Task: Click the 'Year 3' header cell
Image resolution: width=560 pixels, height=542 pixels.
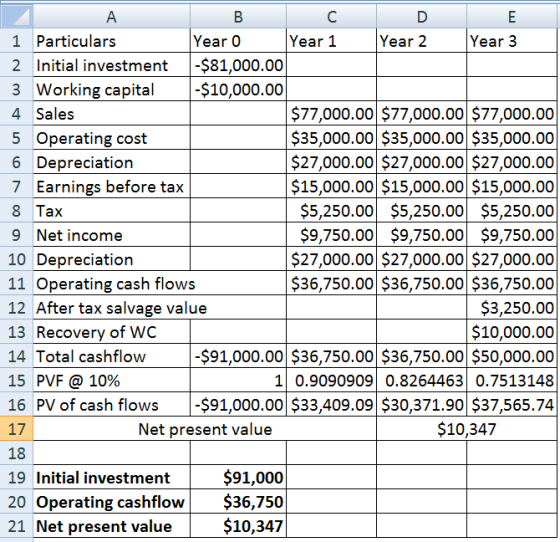Action: click(x=512, y=41)
